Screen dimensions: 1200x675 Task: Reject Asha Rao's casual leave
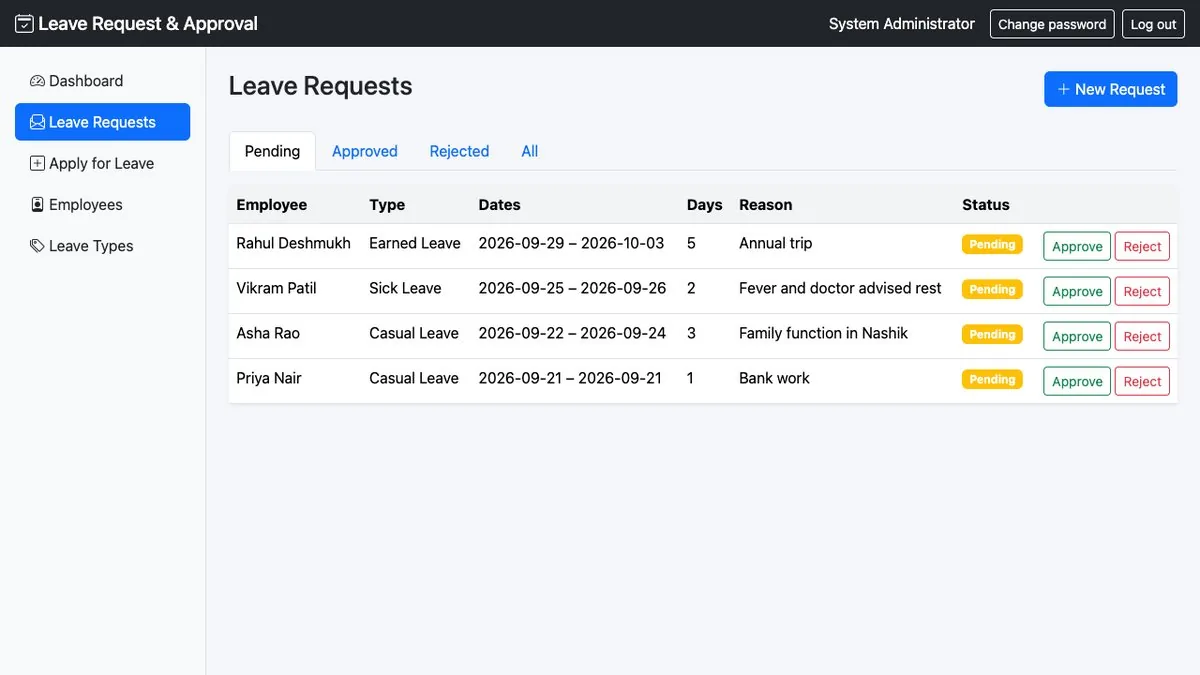(x=1142, y=336)
